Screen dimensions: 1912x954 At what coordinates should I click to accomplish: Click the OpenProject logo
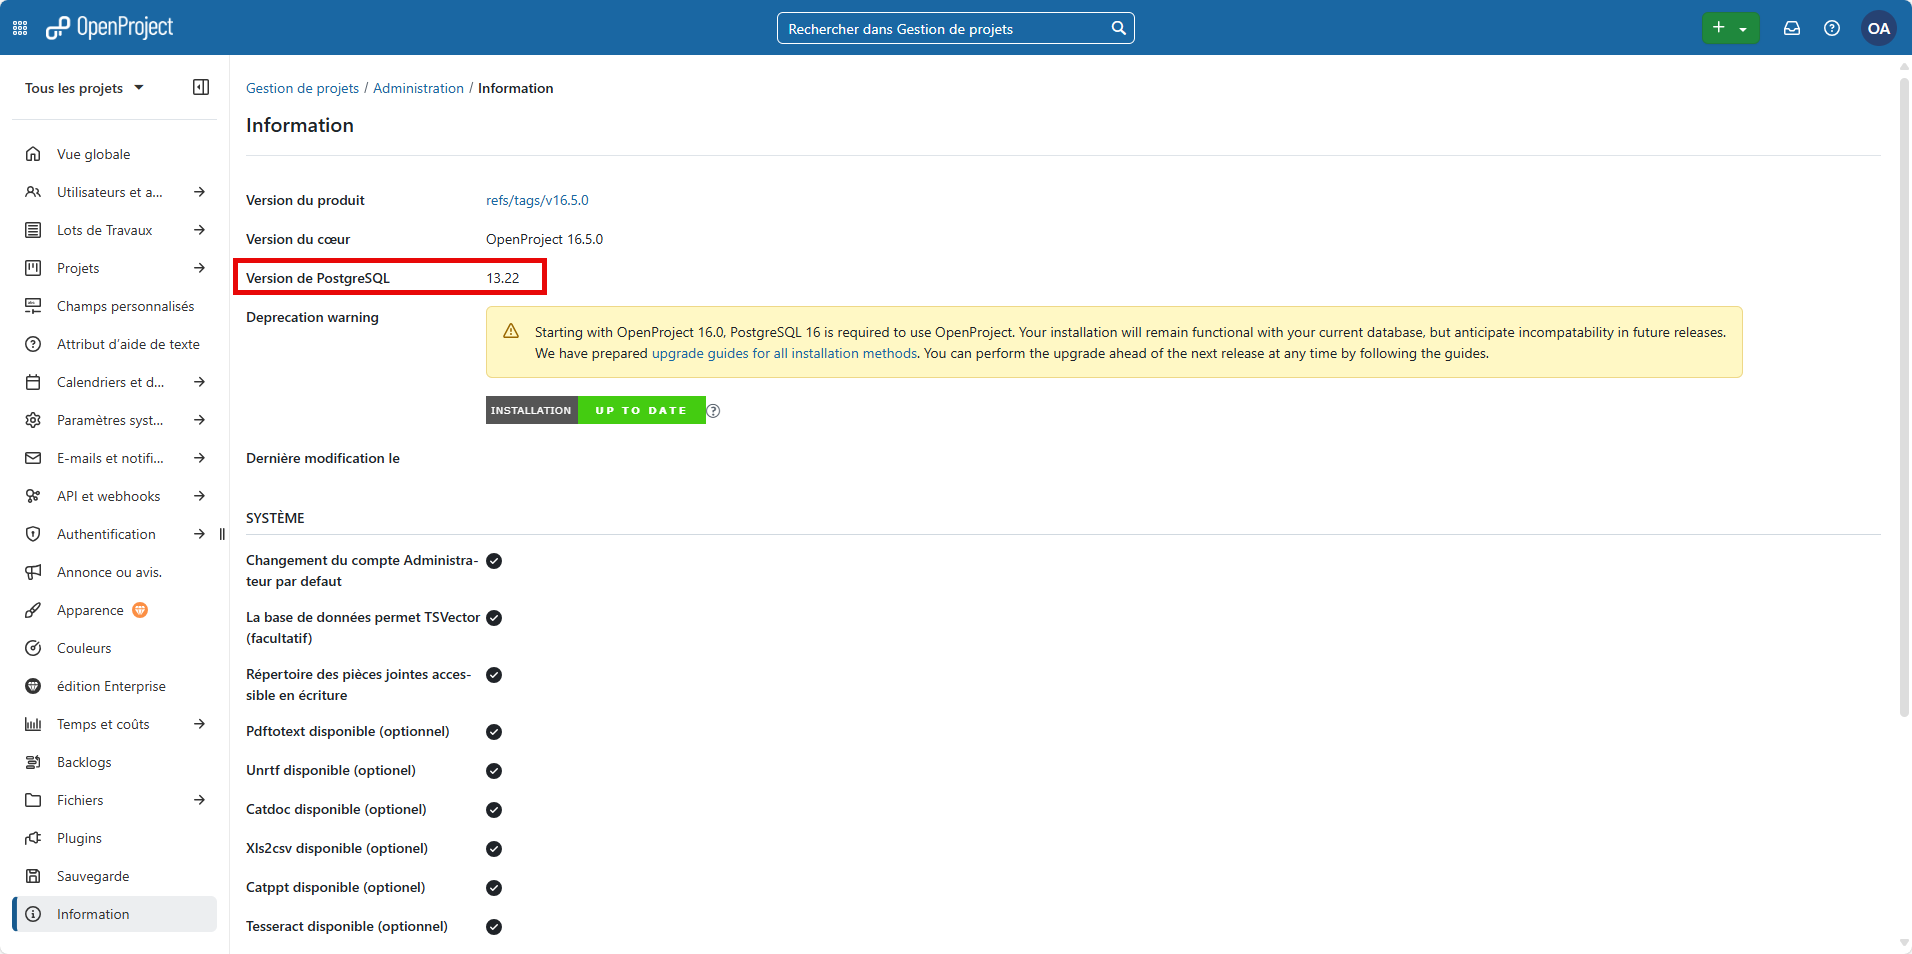110,28
